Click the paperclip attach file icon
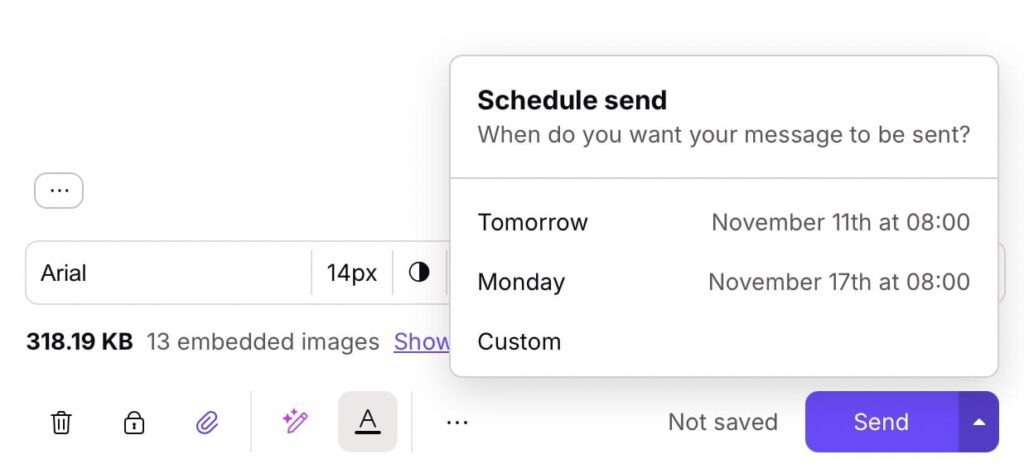The height and width of the screenshot is (469, 1024). click(207, 422)
